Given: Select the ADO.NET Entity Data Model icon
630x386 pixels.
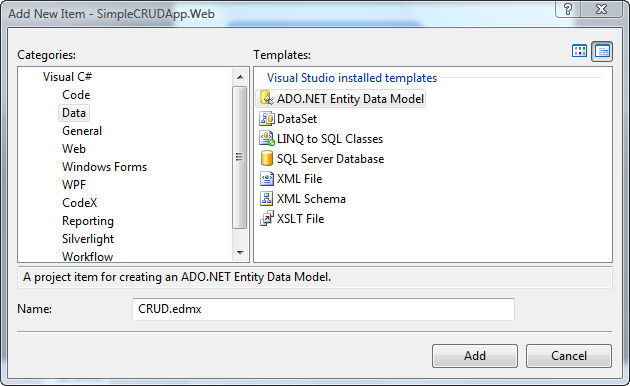Looking at the screenshot, I should point(266,98).
